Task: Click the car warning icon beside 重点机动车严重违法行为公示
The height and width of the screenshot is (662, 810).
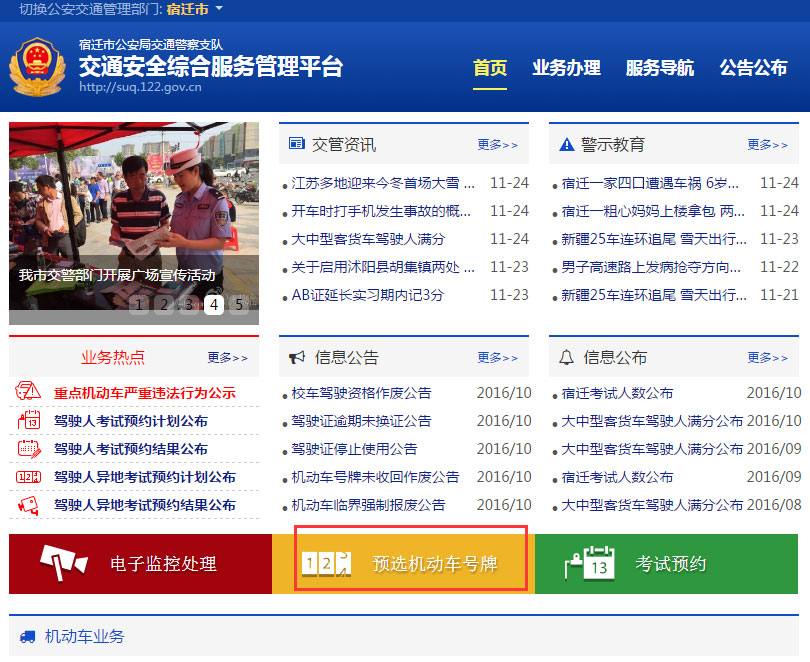Action: pos(27,392)
